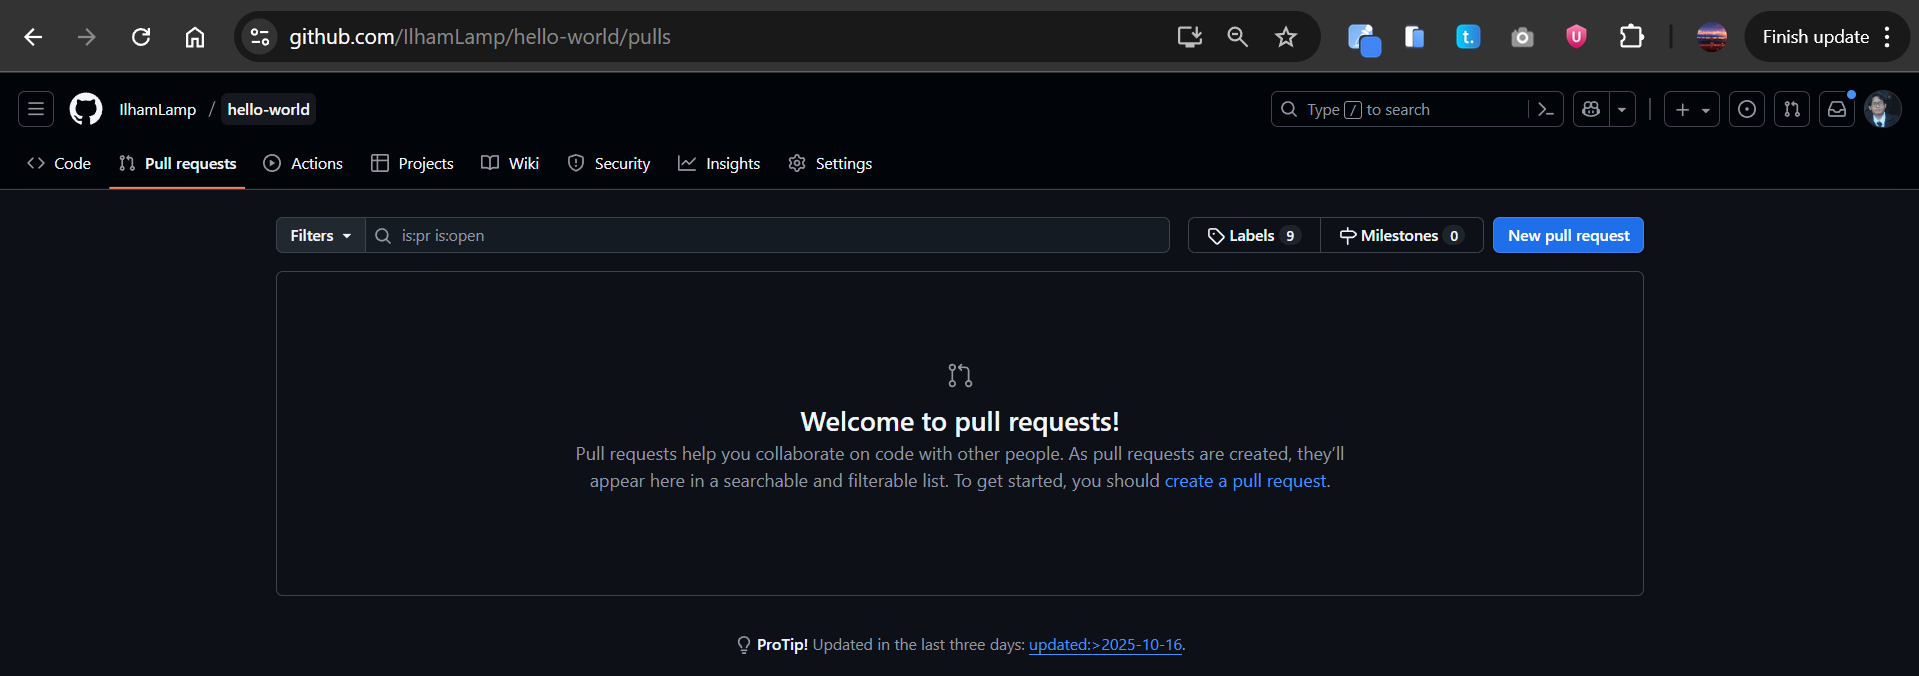The image size is (1919, 676).
Task: Open the GitHub homepage via Octocat logo
Action: [86, 109]
